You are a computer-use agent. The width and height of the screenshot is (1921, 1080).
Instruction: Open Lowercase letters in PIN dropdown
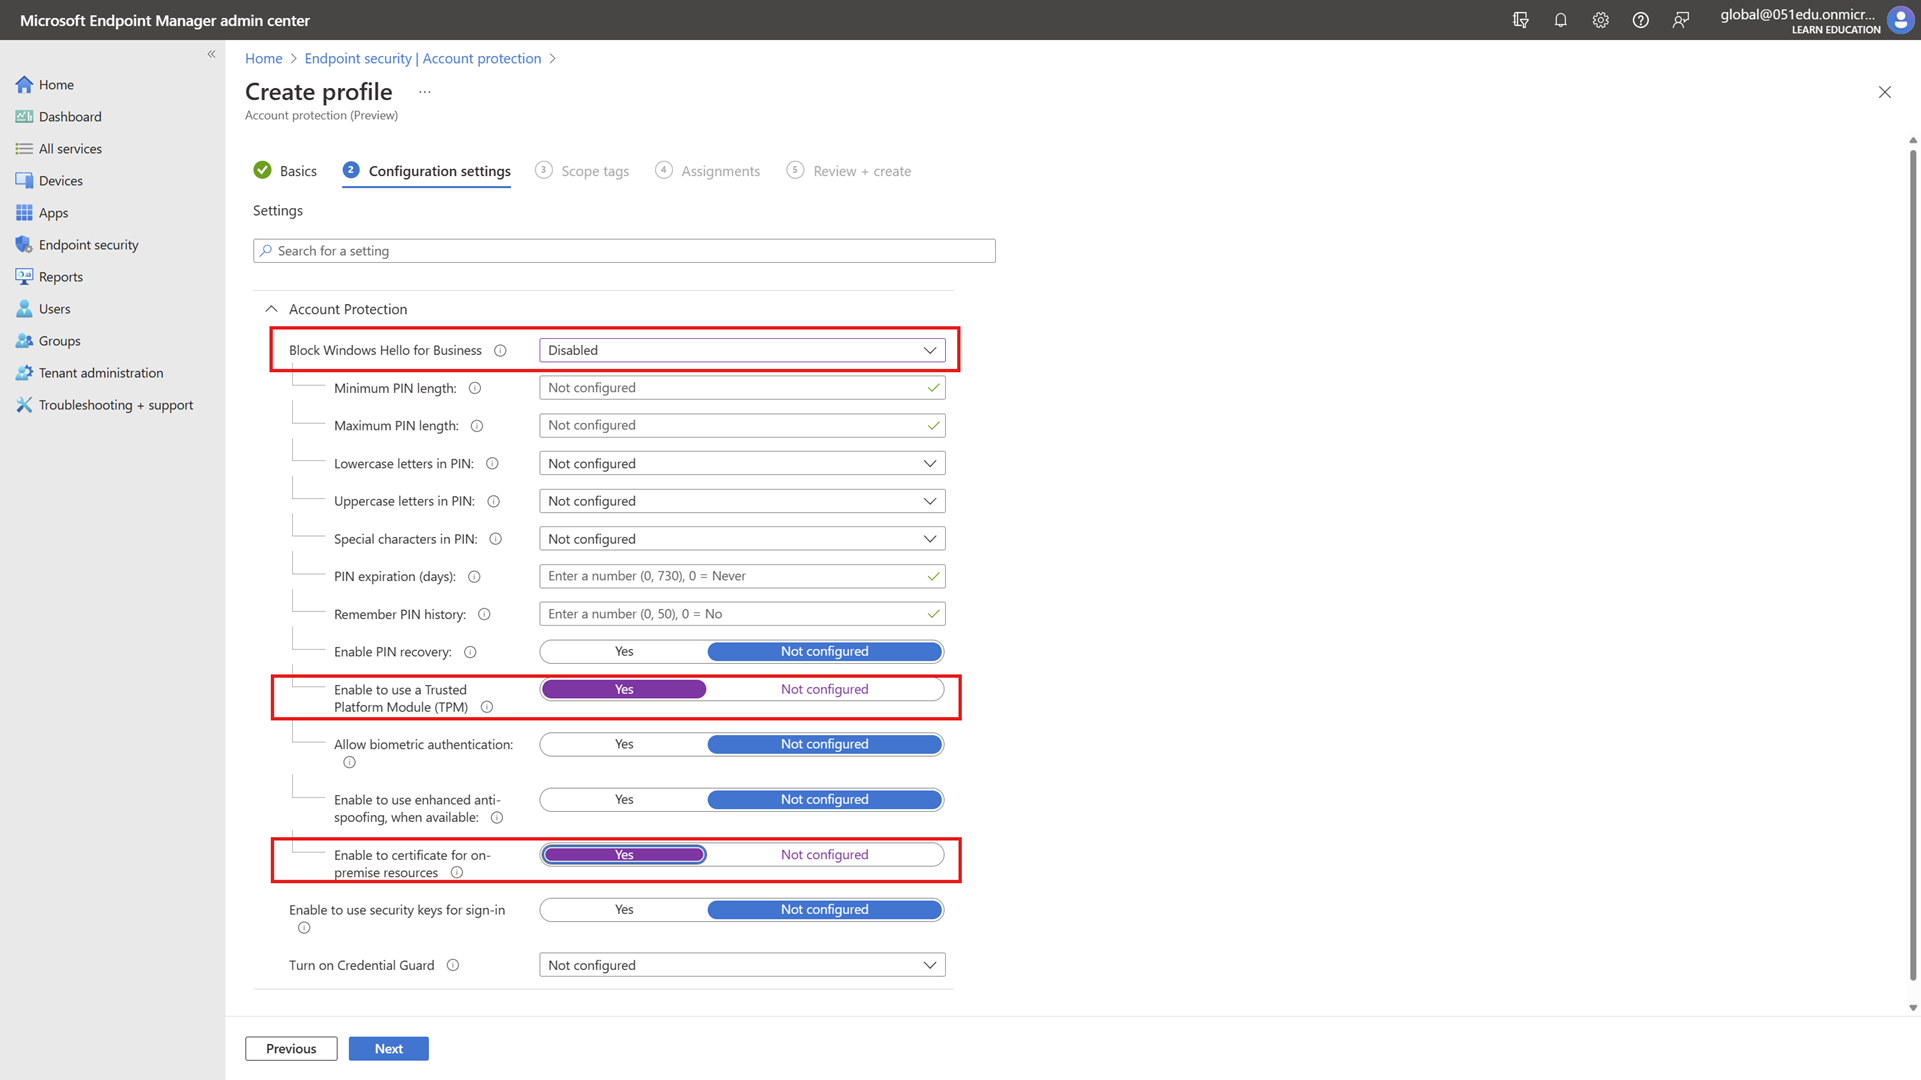(x=741, y=464)
